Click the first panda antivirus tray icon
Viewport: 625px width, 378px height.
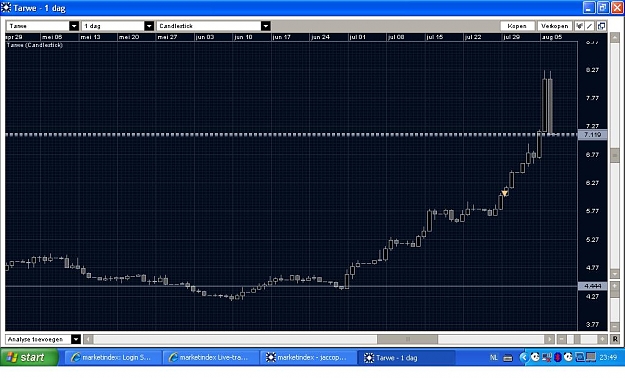pyautogui.click(x=535, y=357)
